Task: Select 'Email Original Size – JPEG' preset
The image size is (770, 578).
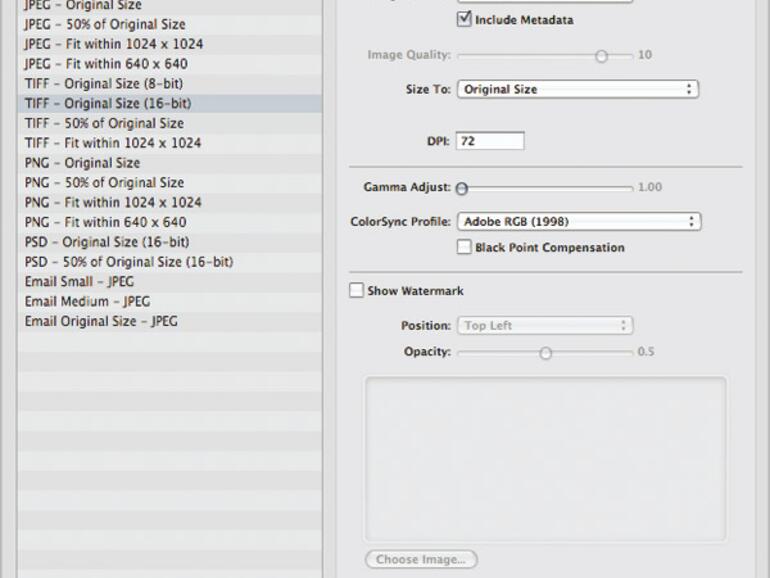Action: [x=170, y=321]
